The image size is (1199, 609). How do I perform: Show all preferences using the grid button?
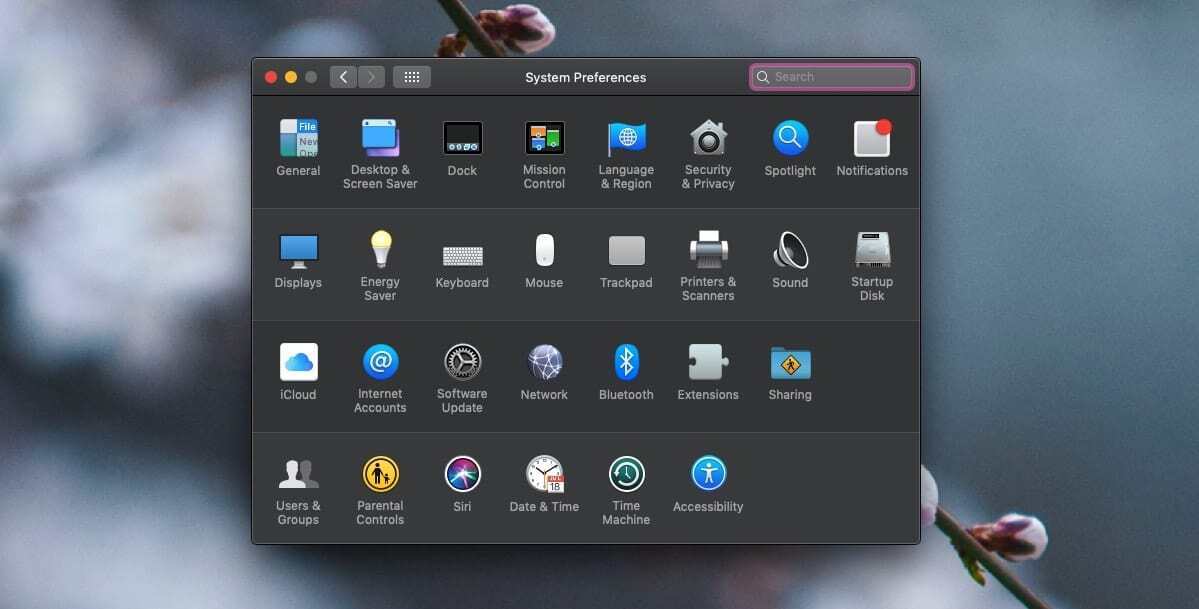tap(411, 76)
